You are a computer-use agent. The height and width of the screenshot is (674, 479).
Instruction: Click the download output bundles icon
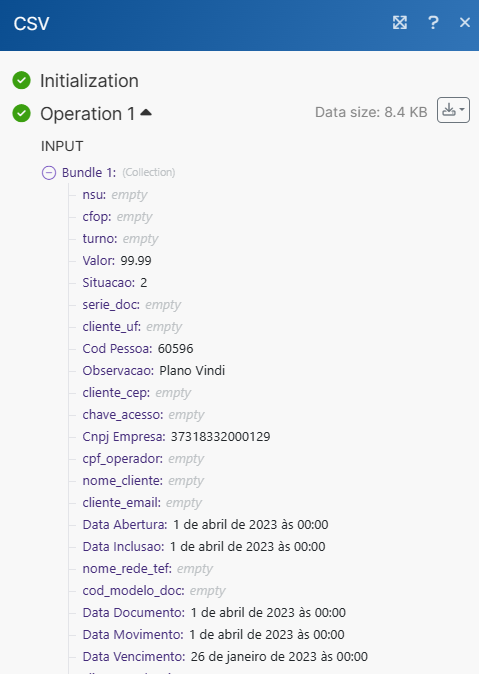point(453,110)
